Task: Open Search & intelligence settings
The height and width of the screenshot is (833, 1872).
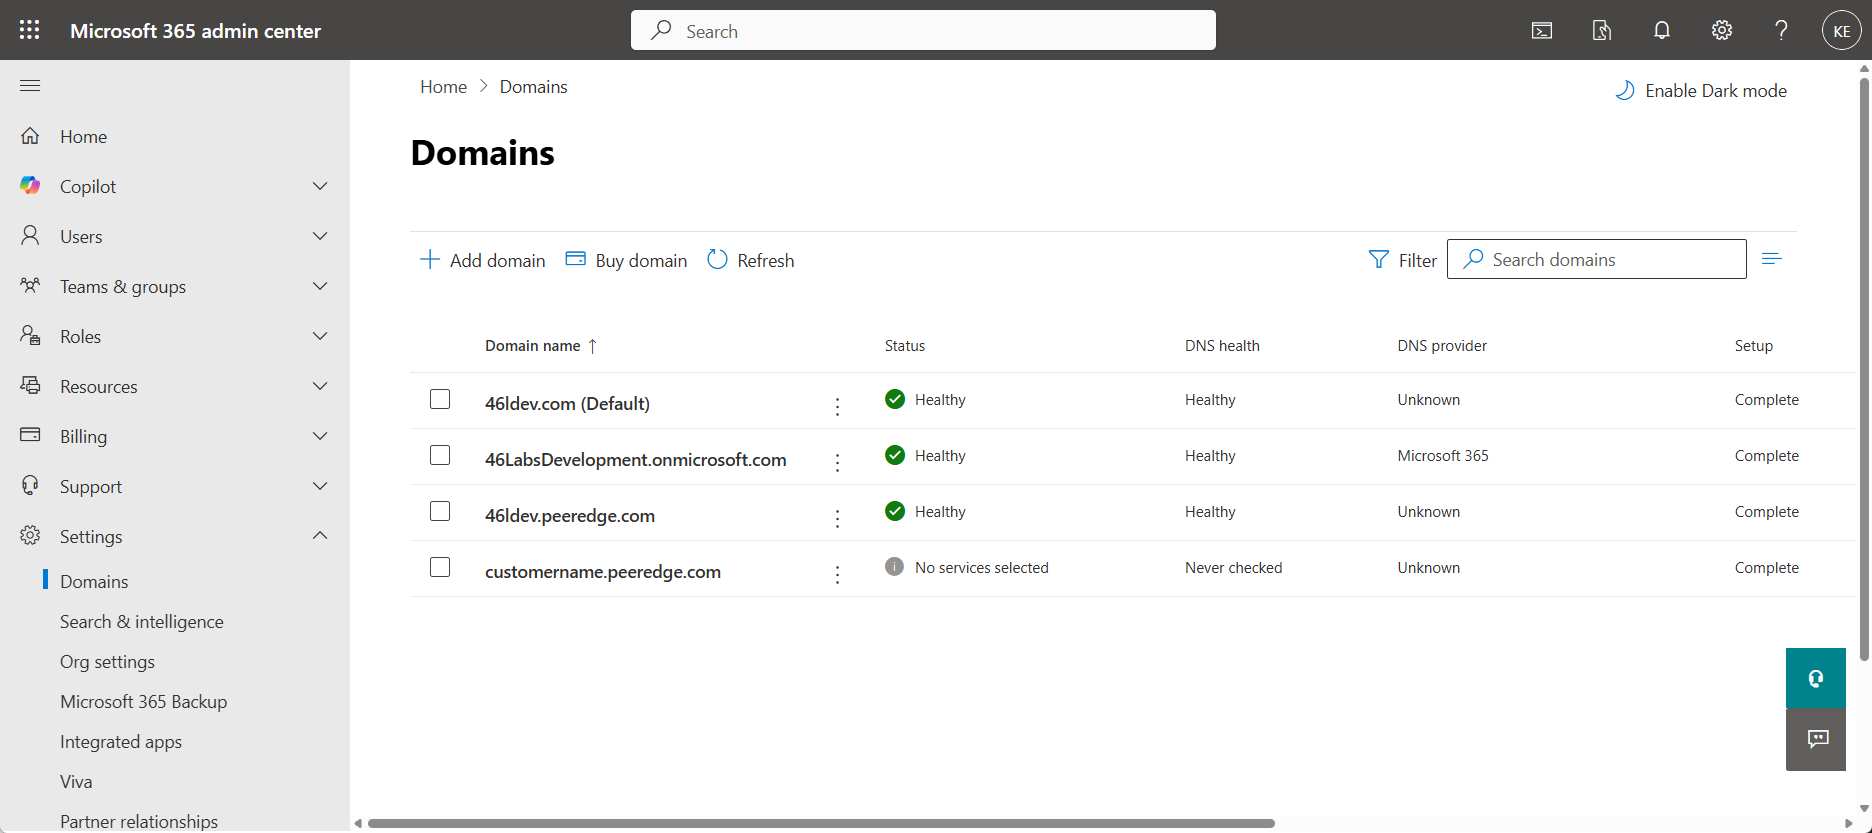Action: click(142, 622)
